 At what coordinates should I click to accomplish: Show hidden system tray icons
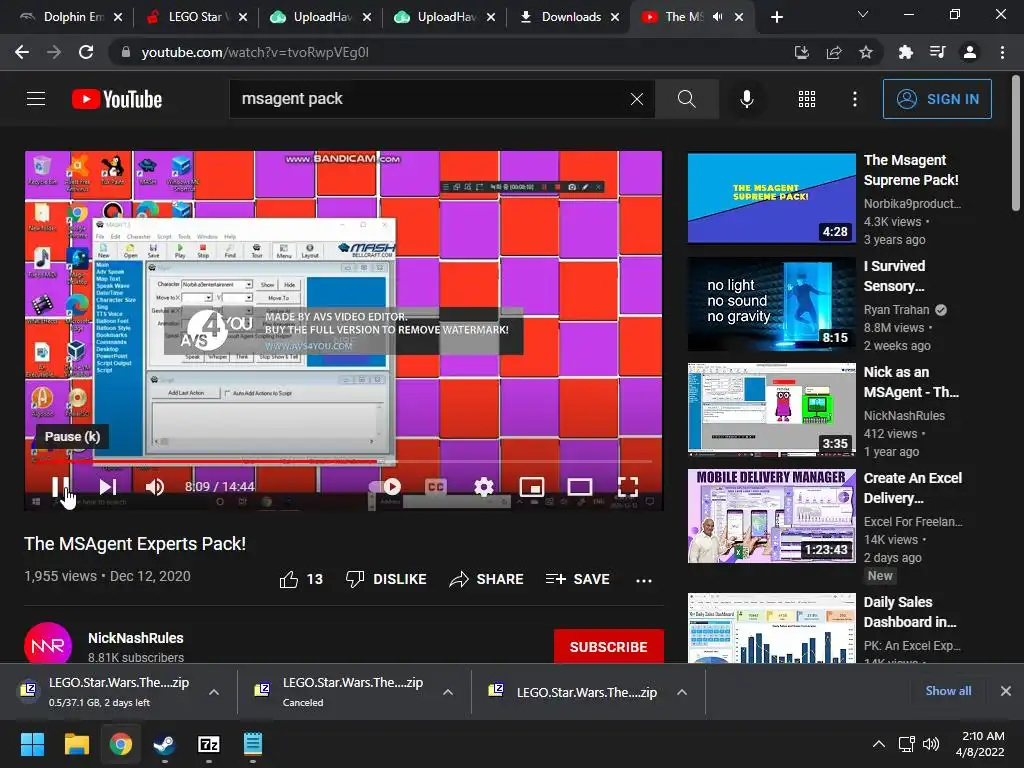coord(879,744)
